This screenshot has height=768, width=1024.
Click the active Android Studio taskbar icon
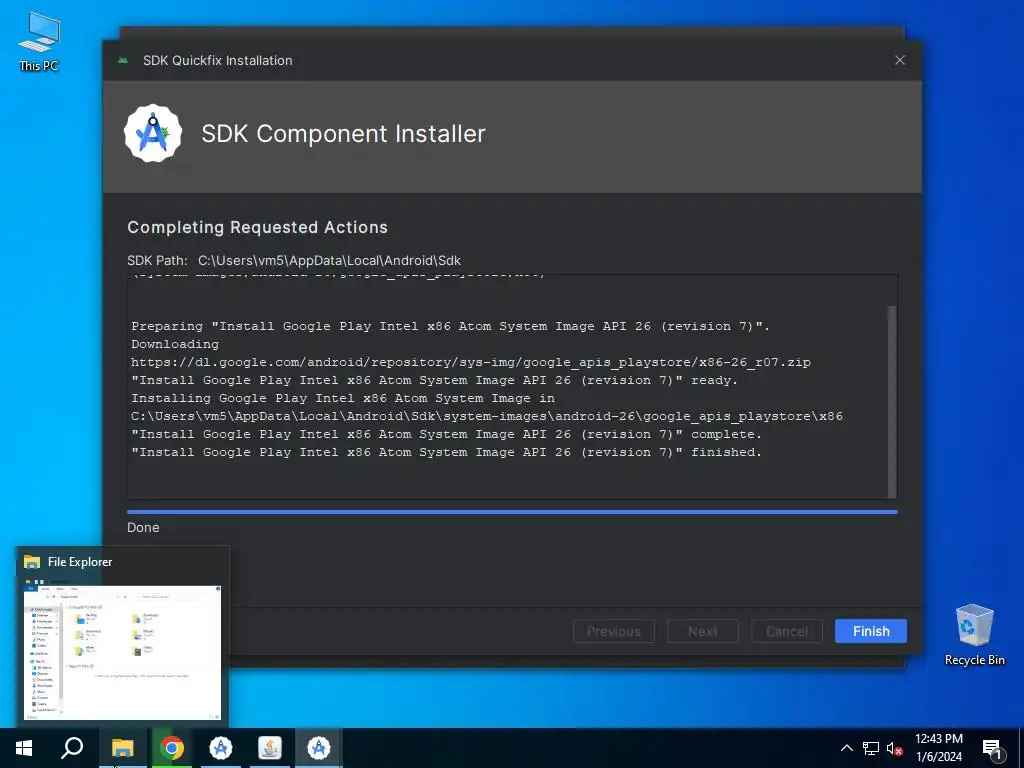tap(319, 748)
